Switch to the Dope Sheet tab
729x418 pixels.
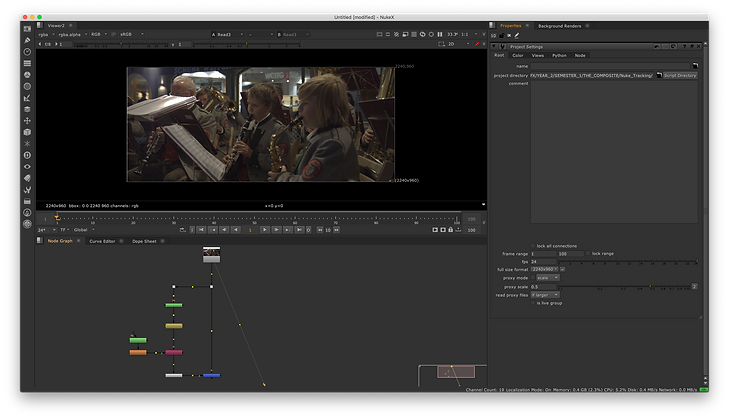[x=144, y=241]
